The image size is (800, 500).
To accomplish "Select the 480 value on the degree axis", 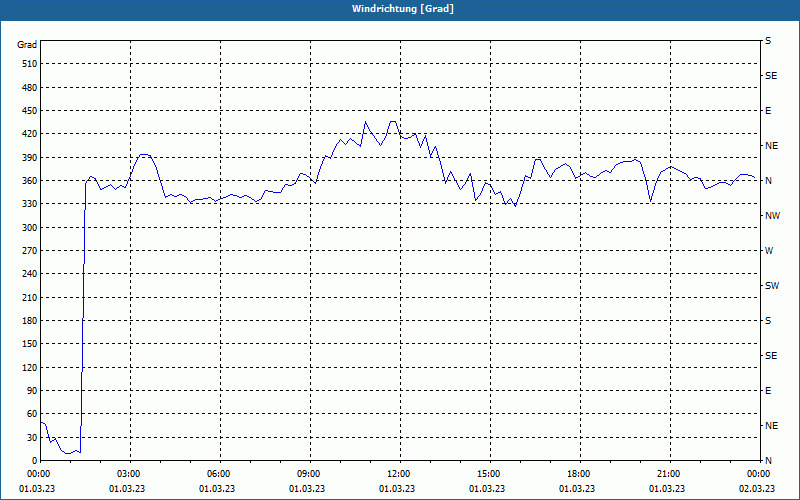I will [x=30, y=88].
